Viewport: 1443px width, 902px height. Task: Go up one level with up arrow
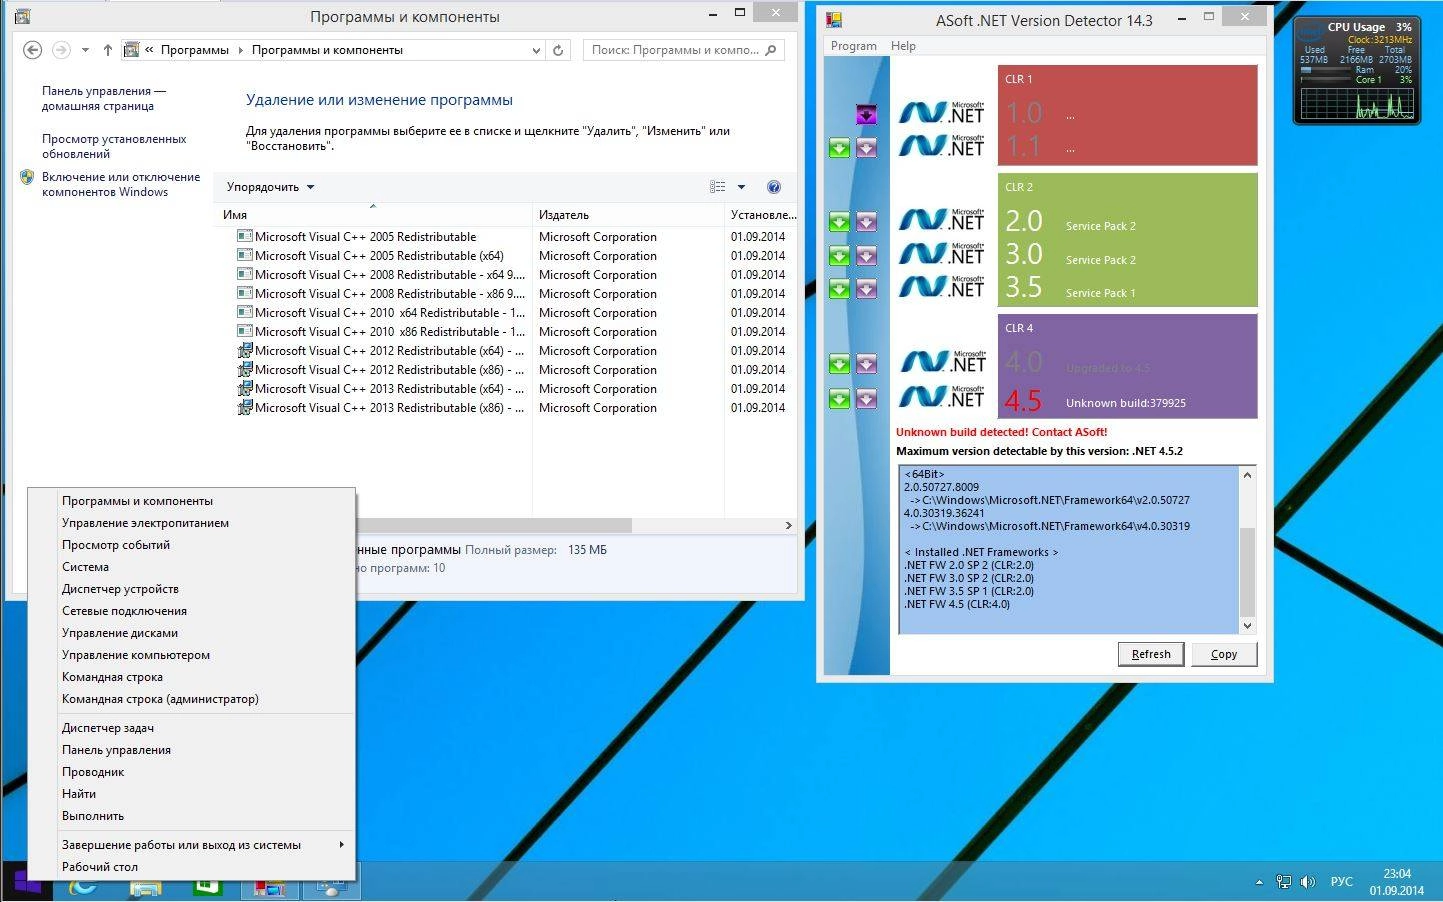(x=108, y=50)
